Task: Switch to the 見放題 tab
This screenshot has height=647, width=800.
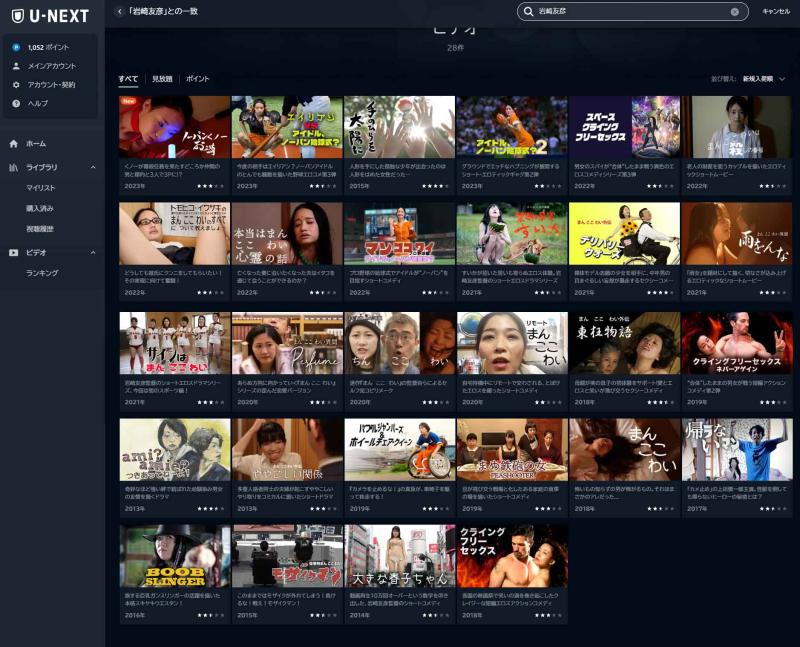Action: pyautogui.click(x=162, y=79)
